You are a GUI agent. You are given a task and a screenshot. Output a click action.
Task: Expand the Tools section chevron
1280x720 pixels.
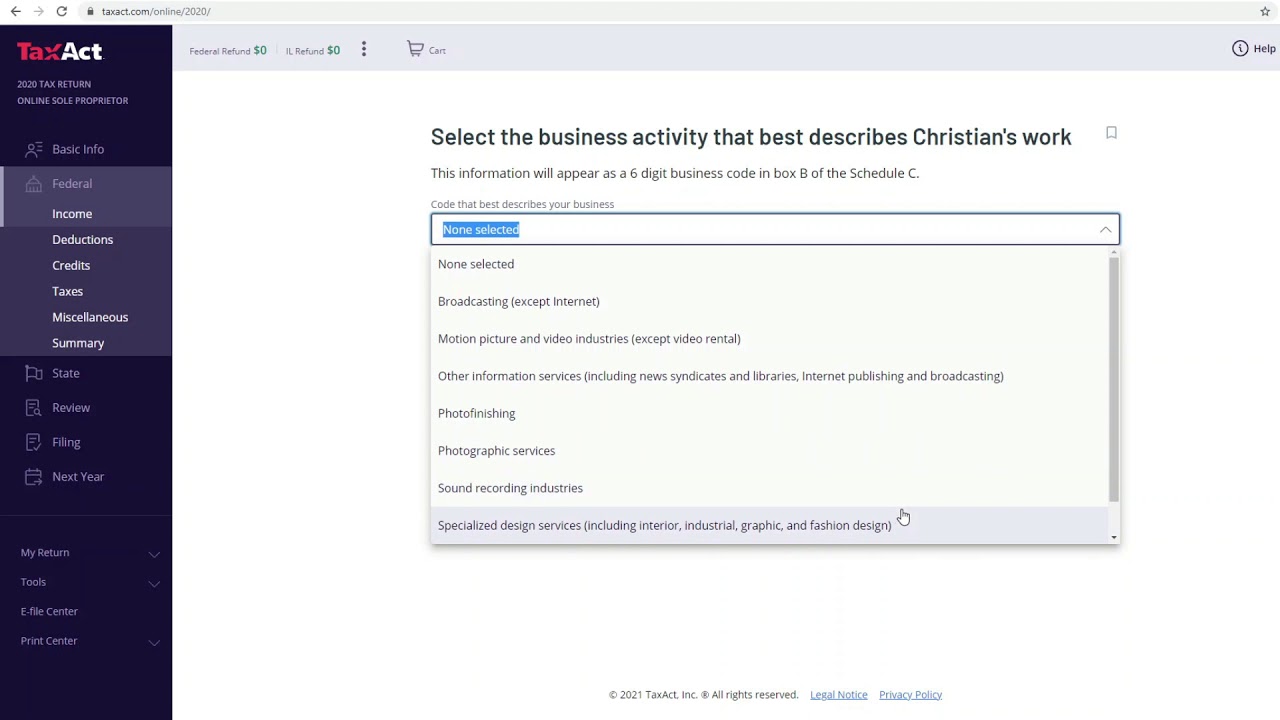pos(154,582)
